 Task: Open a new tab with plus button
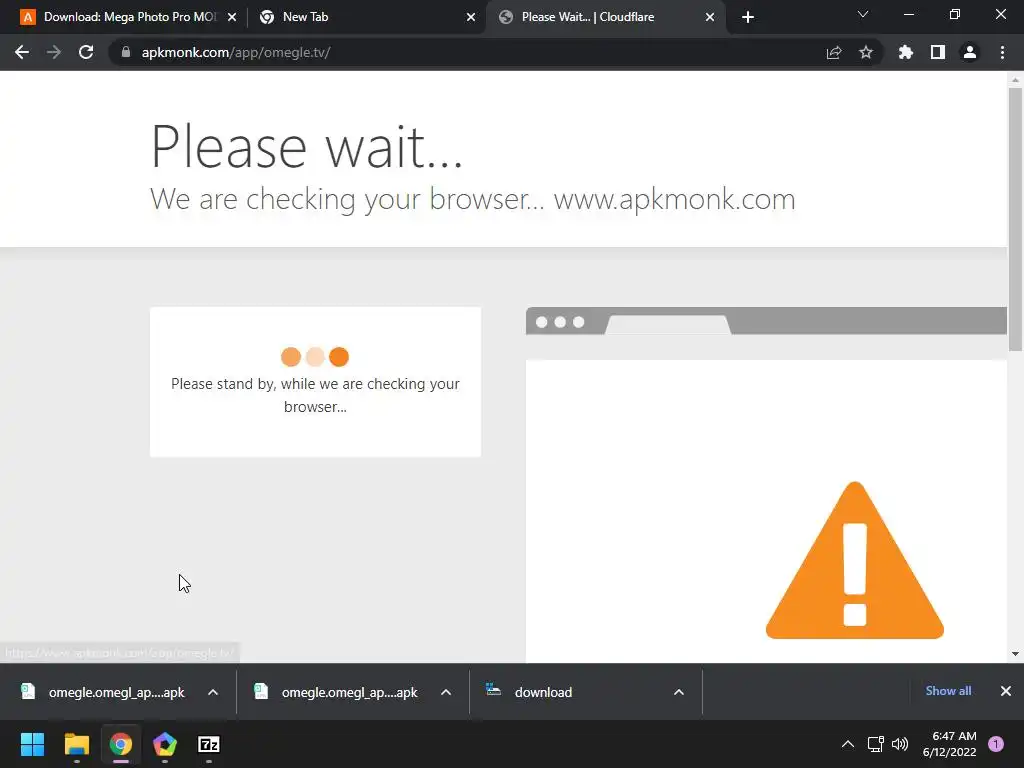[x=748, y=17]
